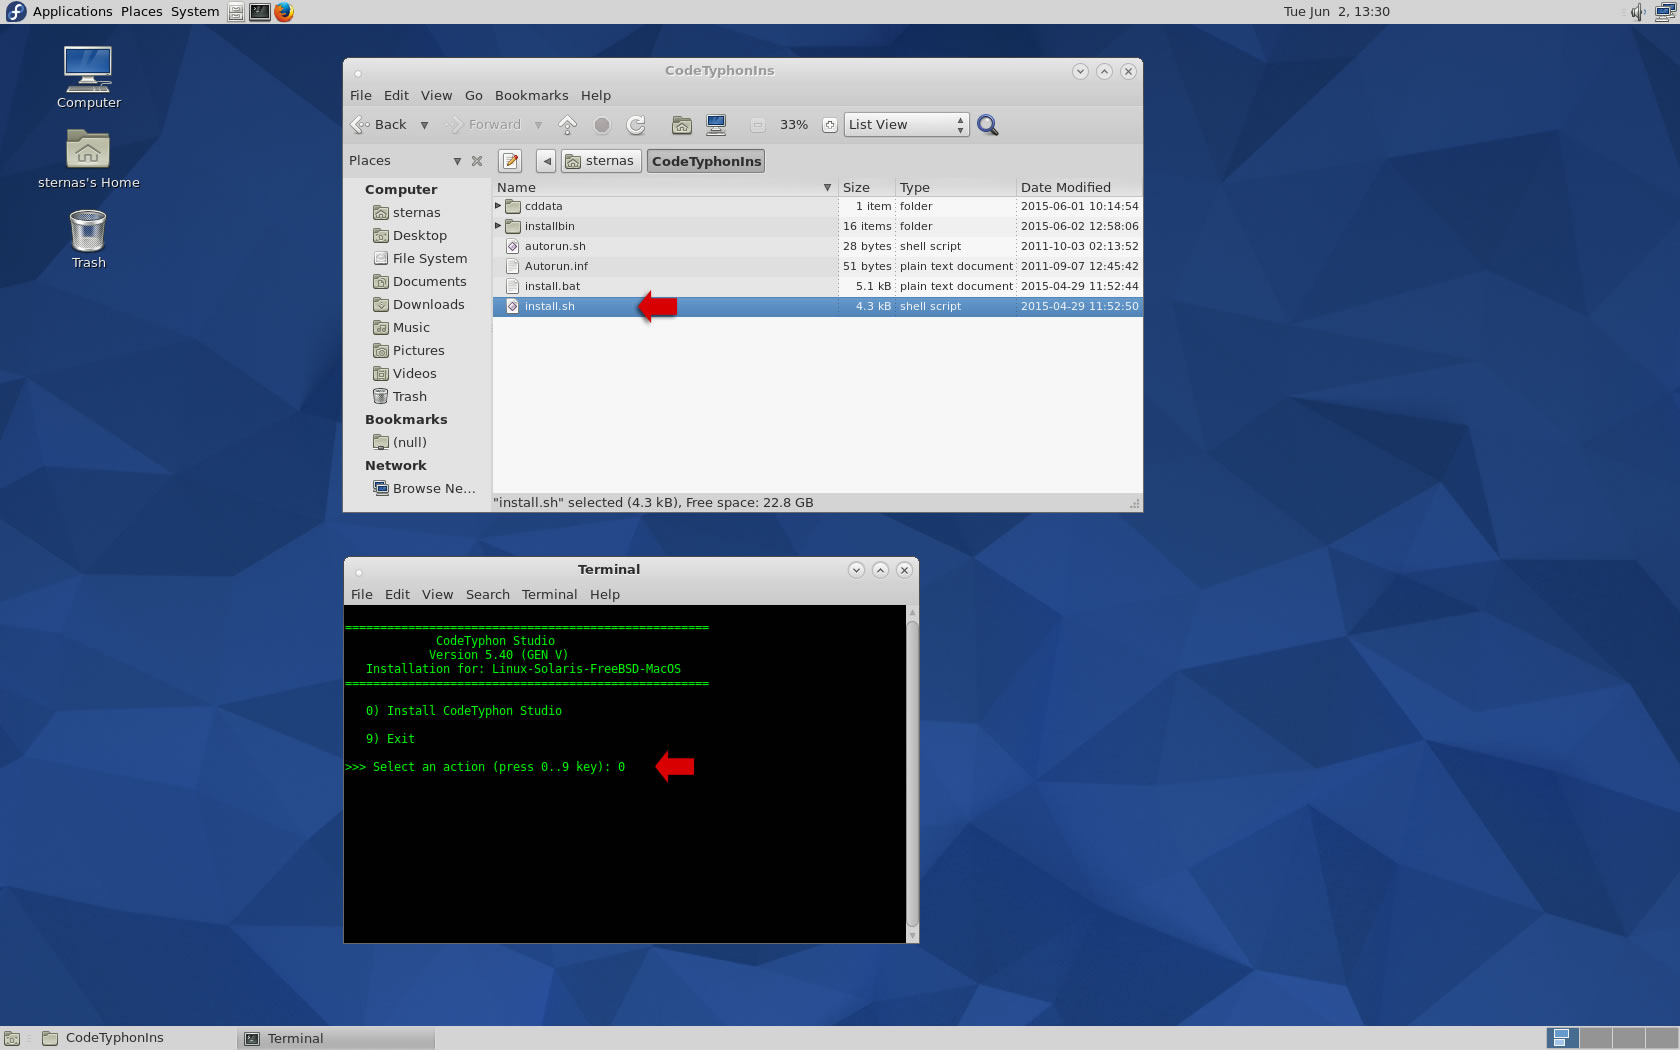The width and height of the screenshot is (1680, 1050).
Task: Click the volume speaker icon in system tray
Action: pos(1637,12)
